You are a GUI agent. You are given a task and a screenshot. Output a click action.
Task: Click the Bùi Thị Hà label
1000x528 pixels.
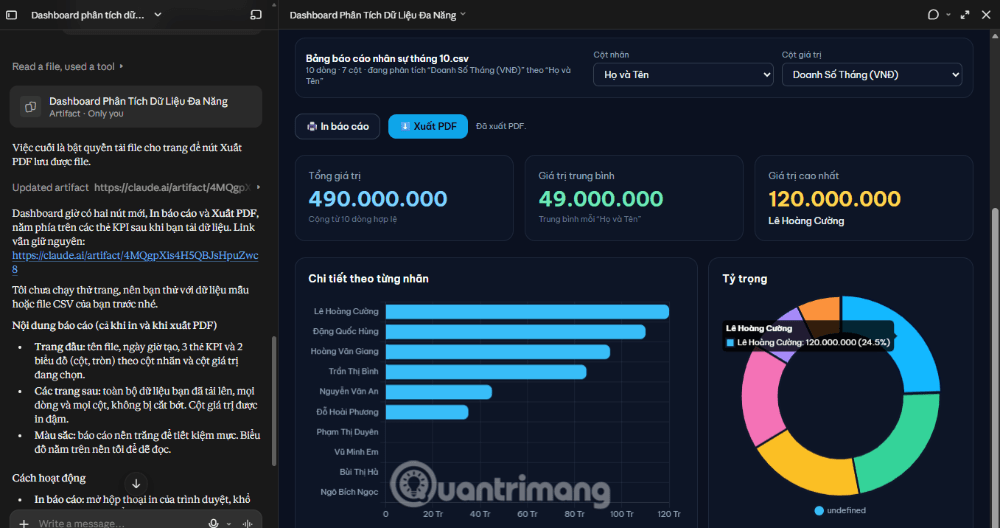pos(358,472)
